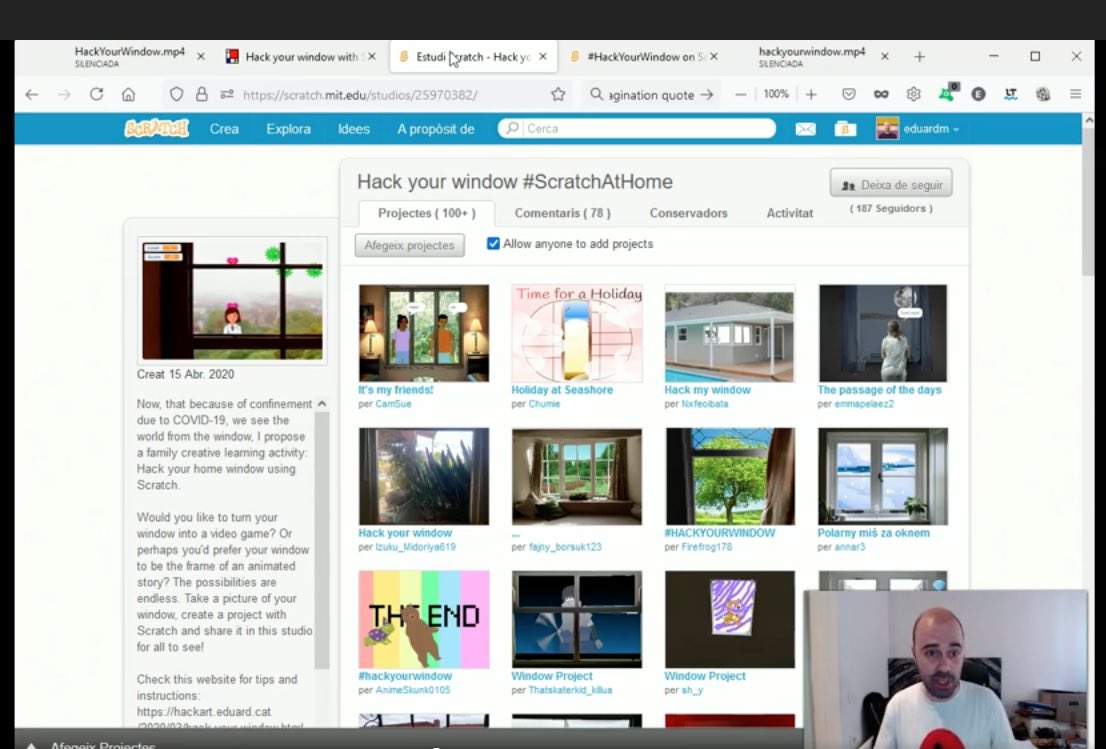Open the browser hamburger menu
1106x749 pixels.
[x=1076, y=95]
